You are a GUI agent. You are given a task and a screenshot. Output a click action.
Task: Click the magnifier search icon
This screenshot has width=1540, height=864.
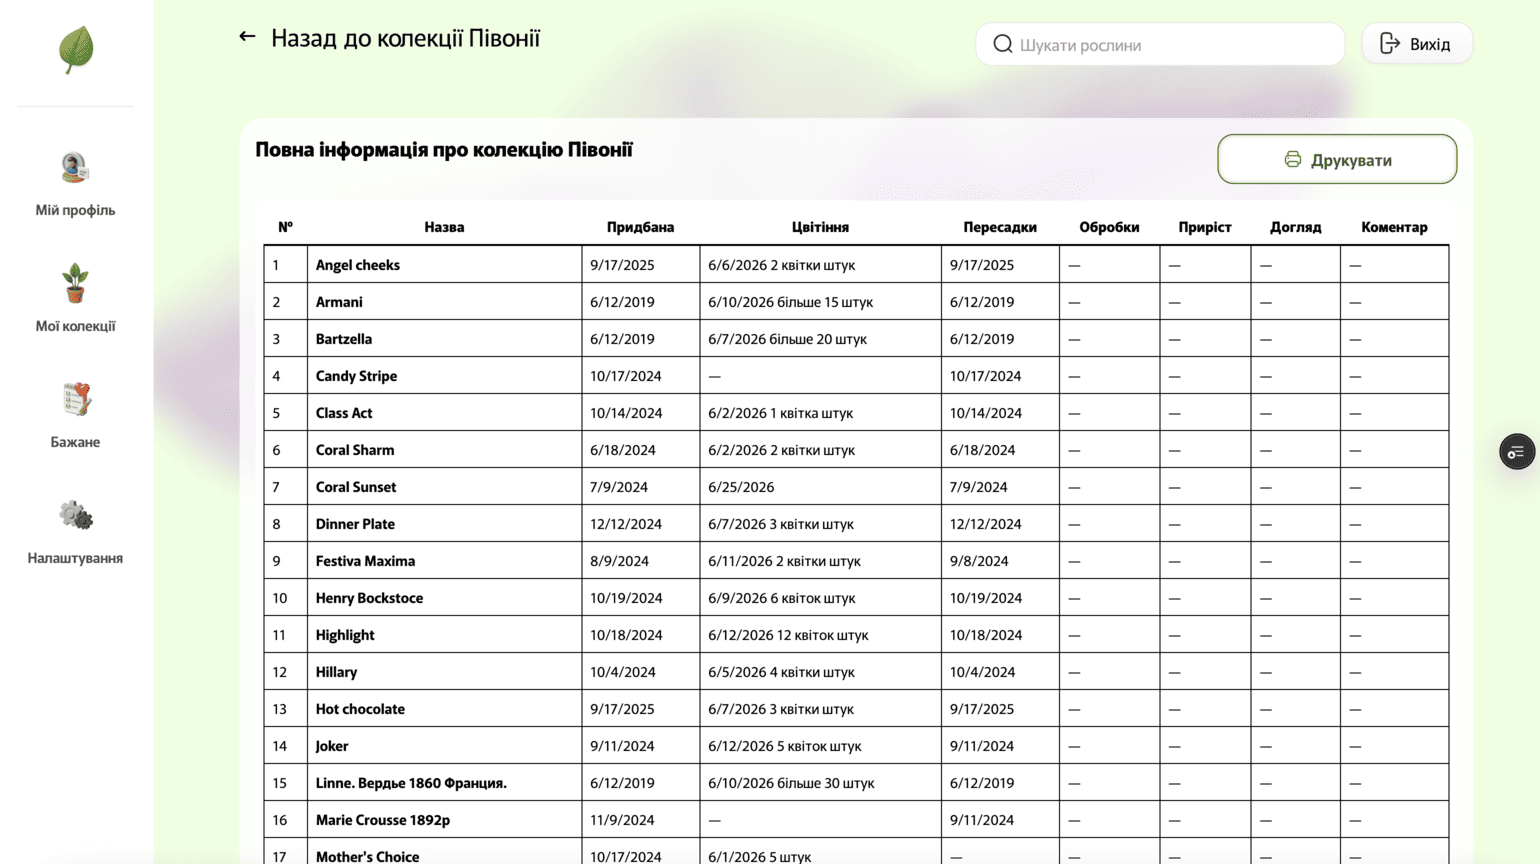point(1003,44)
